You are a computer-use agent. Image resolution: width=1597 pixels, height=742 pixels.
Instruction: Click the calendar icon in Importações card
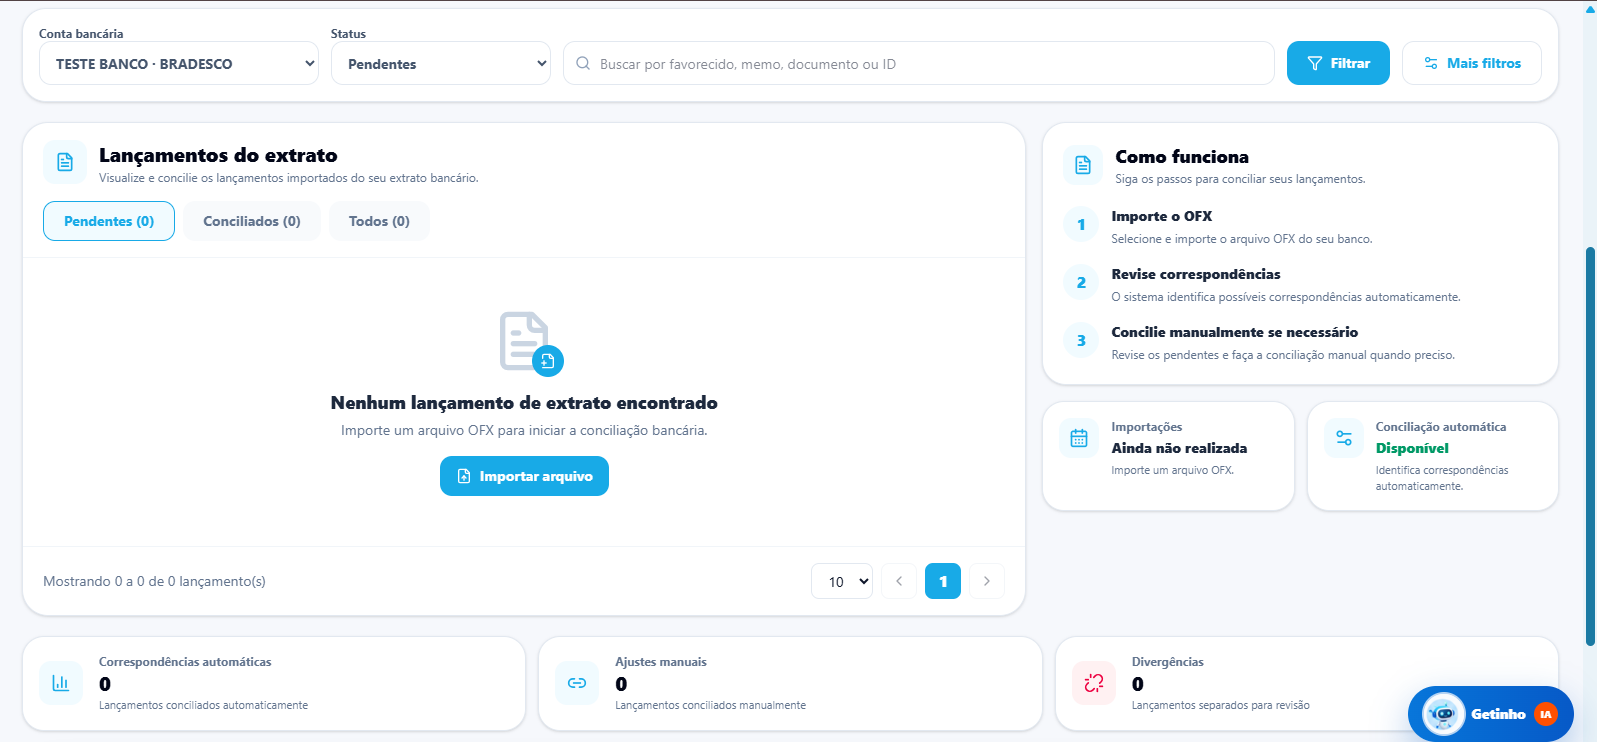[1079, 438]
